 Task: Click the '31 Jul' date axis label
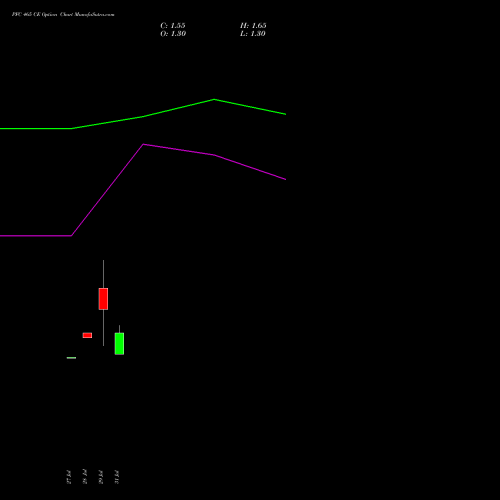[117, 477]
